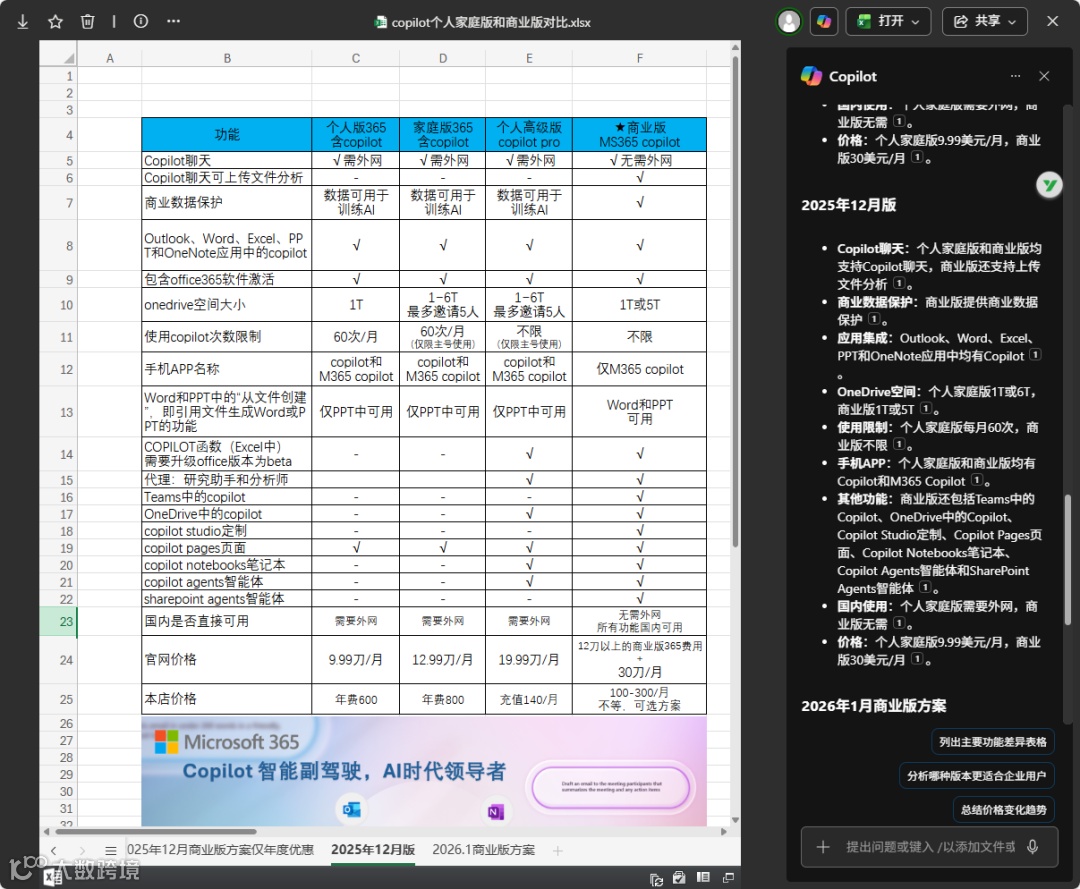Viewport: 1080px width, 889px height.
Task: Open the 打开 dropdown button
Action: (889, 21)
